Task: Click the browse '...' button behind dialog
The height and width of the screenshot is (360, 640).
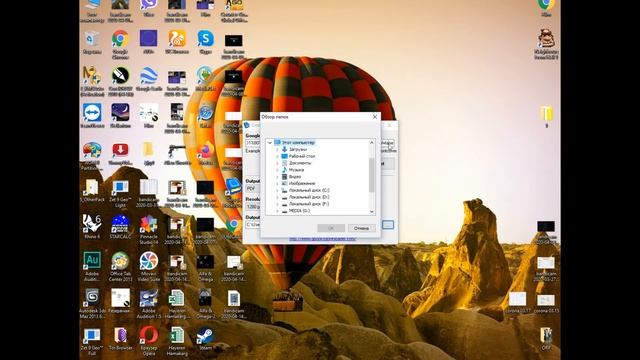Action: (388, 225)
